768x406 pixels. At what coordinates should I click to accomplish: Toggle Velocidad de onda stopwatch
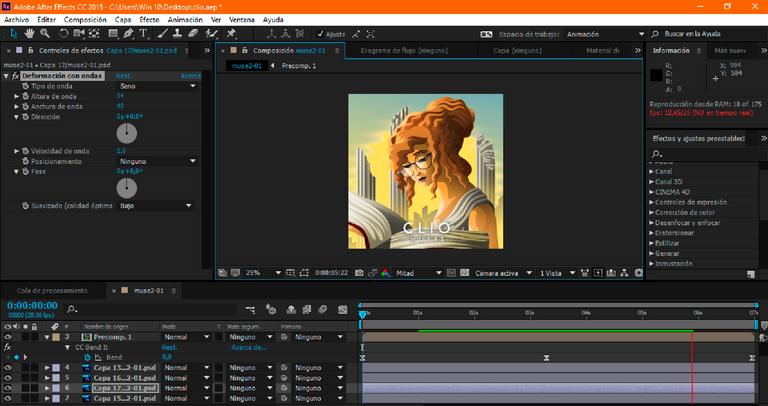pos(25,151)
